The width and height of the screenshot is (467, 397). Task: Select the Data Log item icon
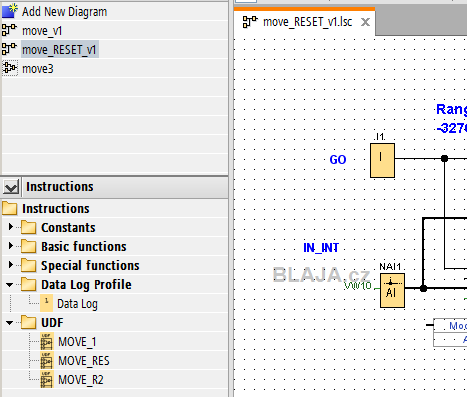point(46,303)
